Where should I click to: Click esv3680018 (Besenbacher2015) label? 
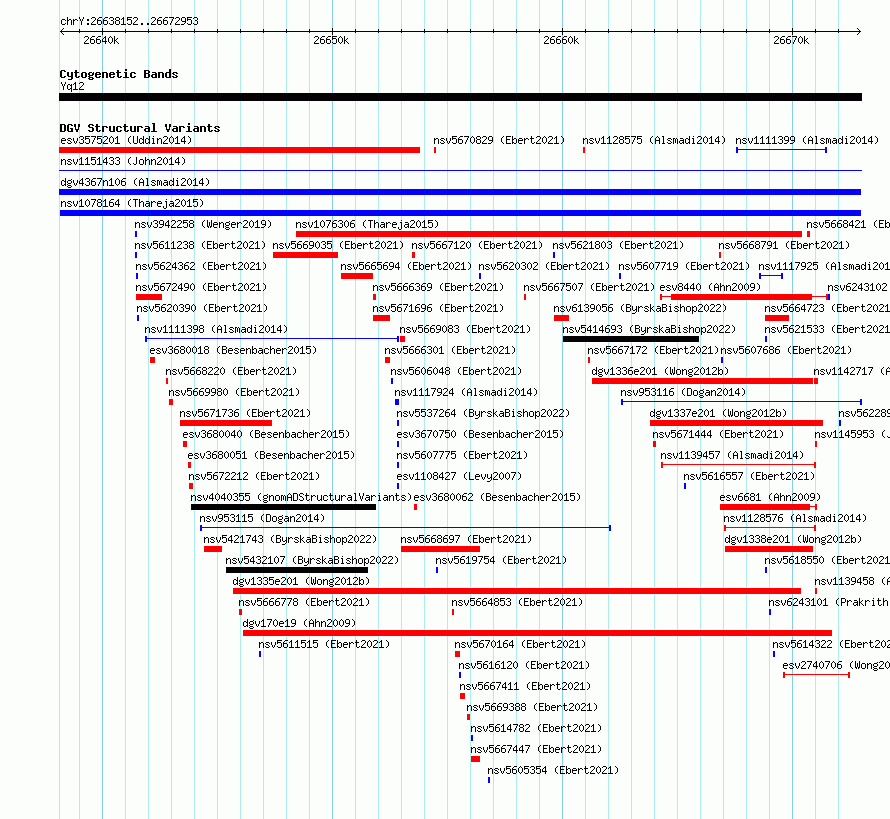233,350
